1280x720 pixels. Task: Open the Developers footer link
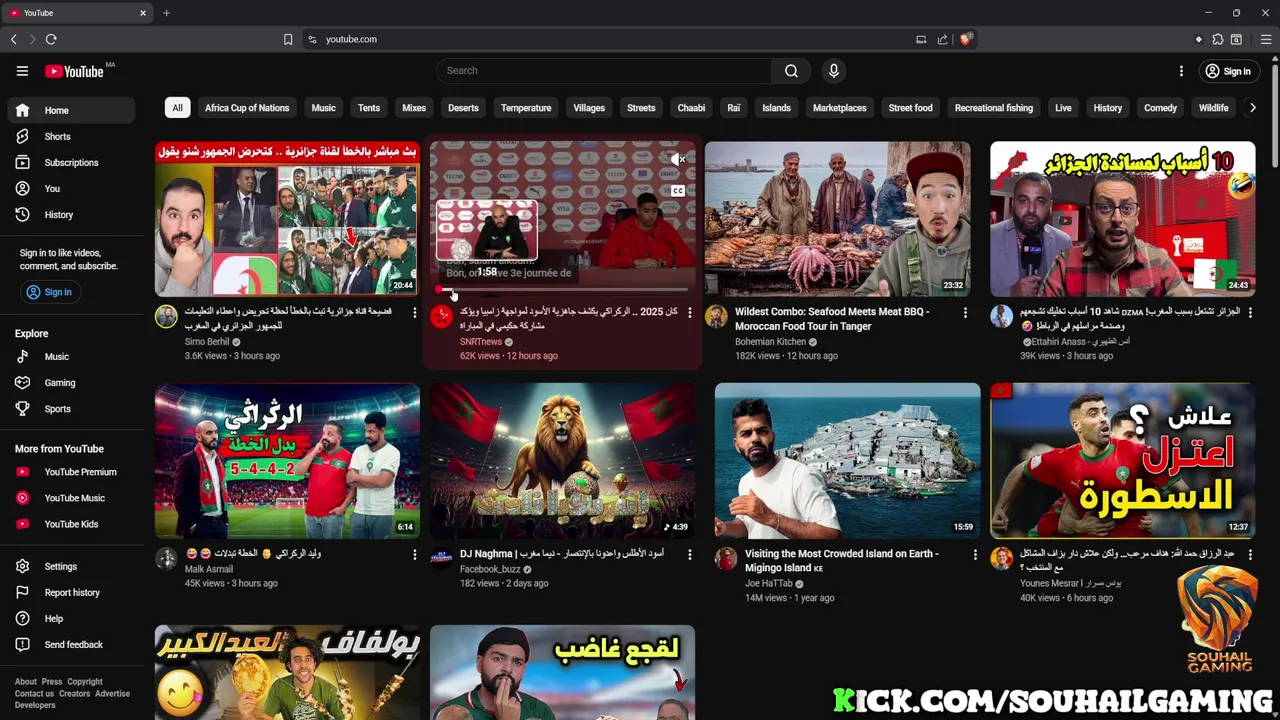35,705
